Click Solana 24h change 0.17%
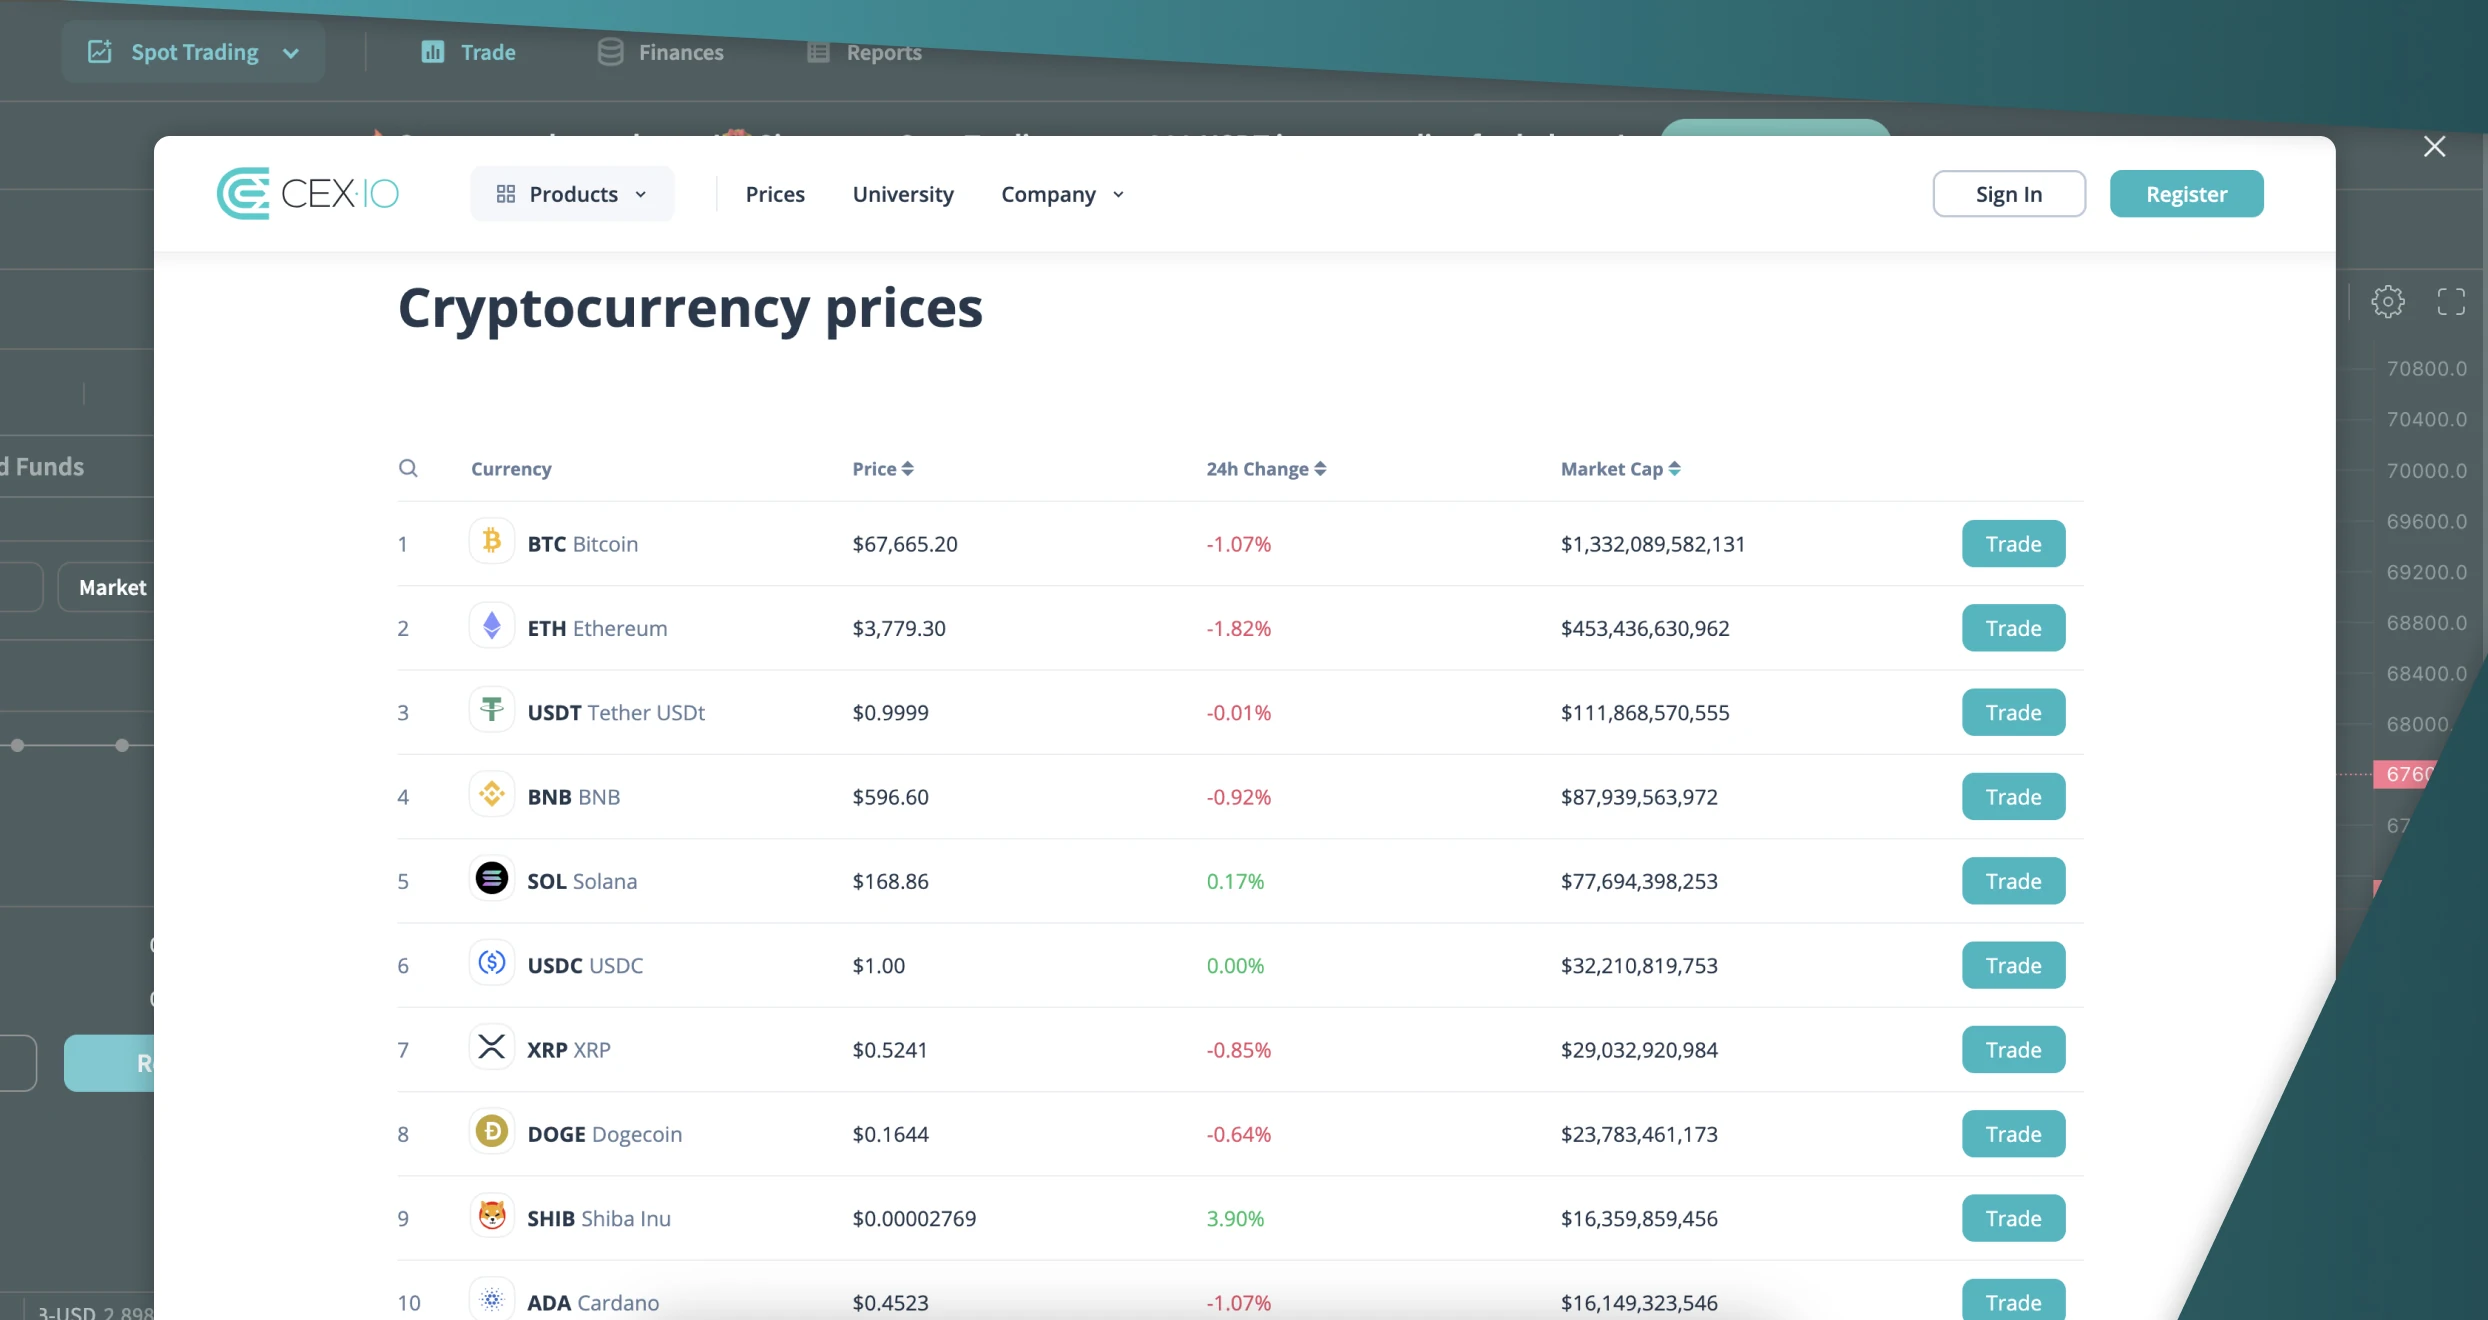The width and height of the screenshot is (2488, 1320). (1235, 881)
